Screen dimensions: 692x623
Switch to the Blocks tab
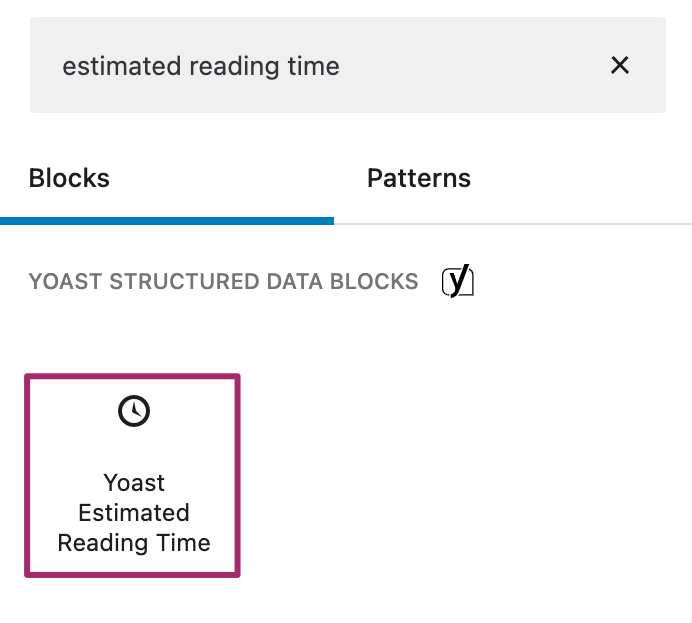[69, 179]
